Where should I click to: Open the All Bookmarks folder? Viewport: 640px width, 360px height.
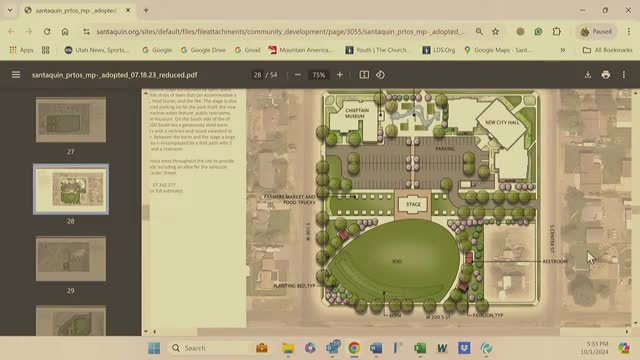coord(607,50)
